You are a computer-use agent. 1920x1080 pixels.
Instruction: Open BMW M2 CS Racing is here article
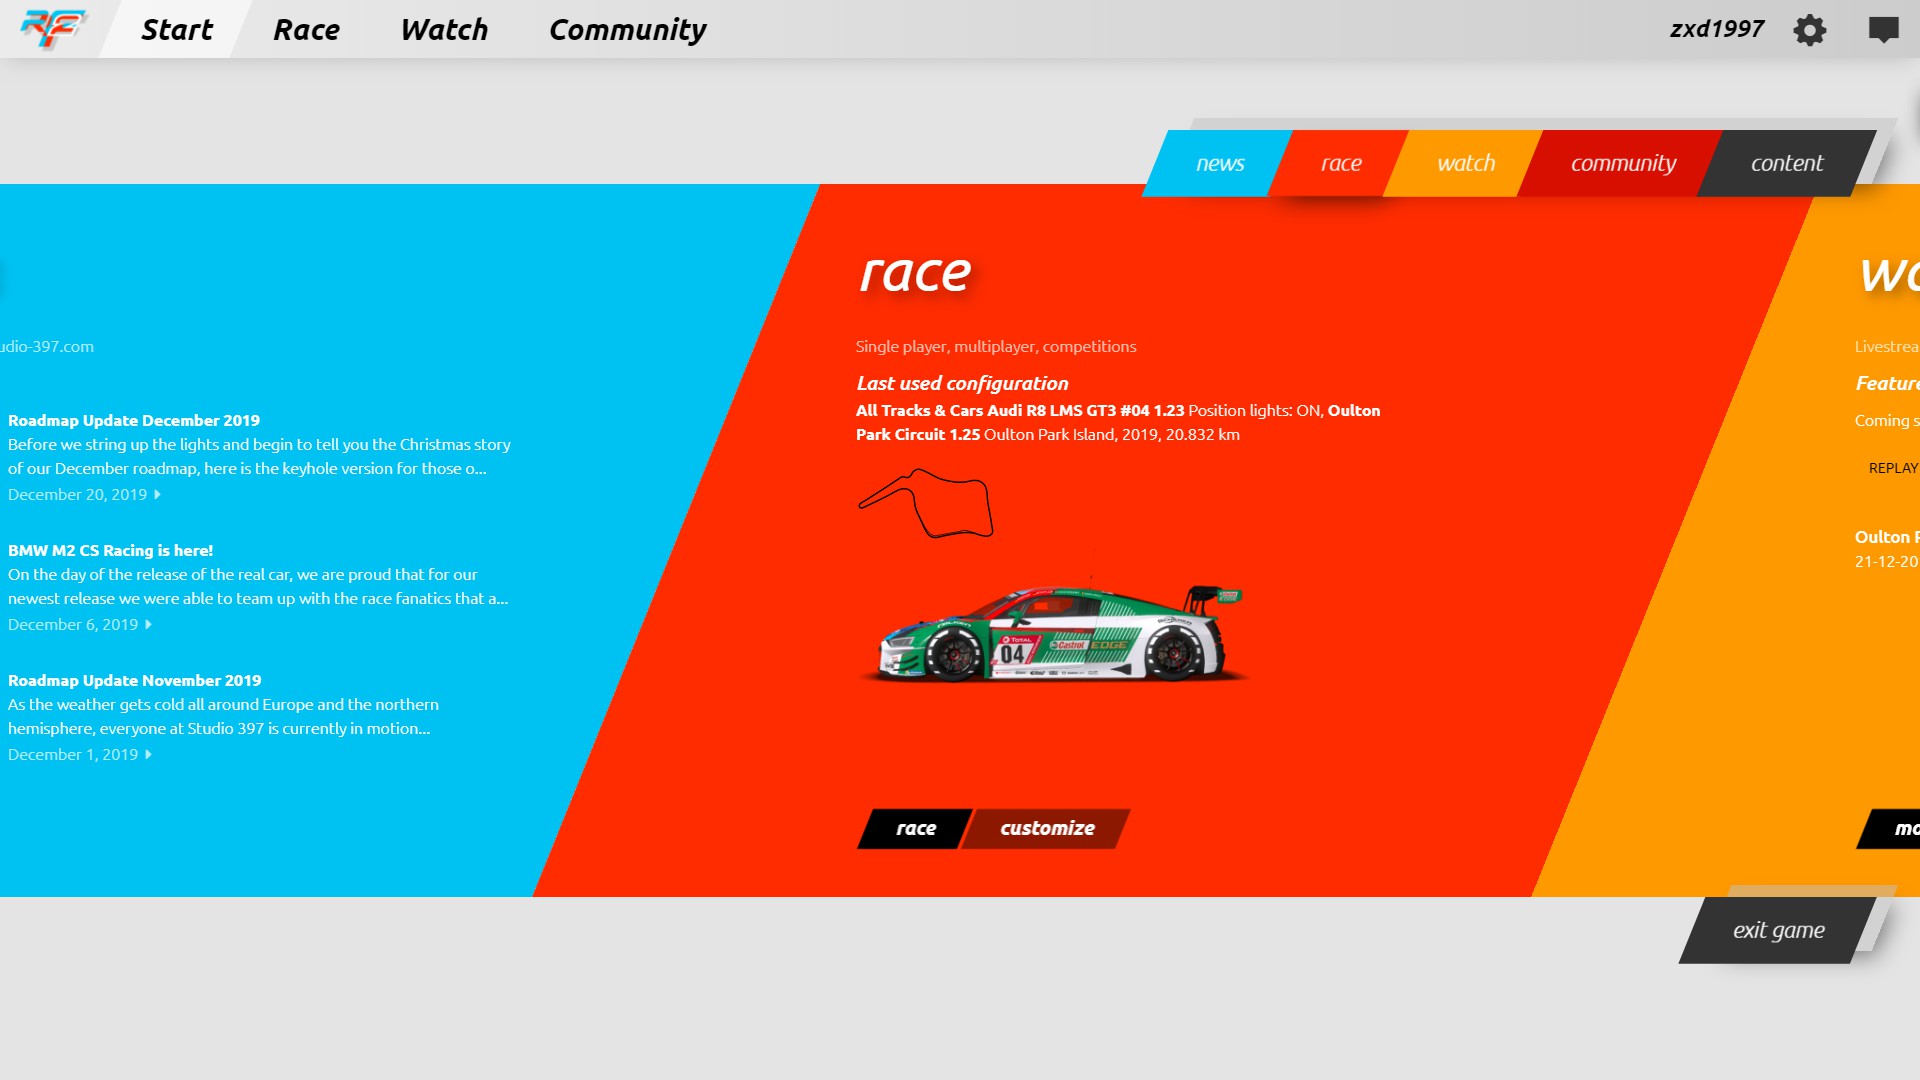(110, 550)
